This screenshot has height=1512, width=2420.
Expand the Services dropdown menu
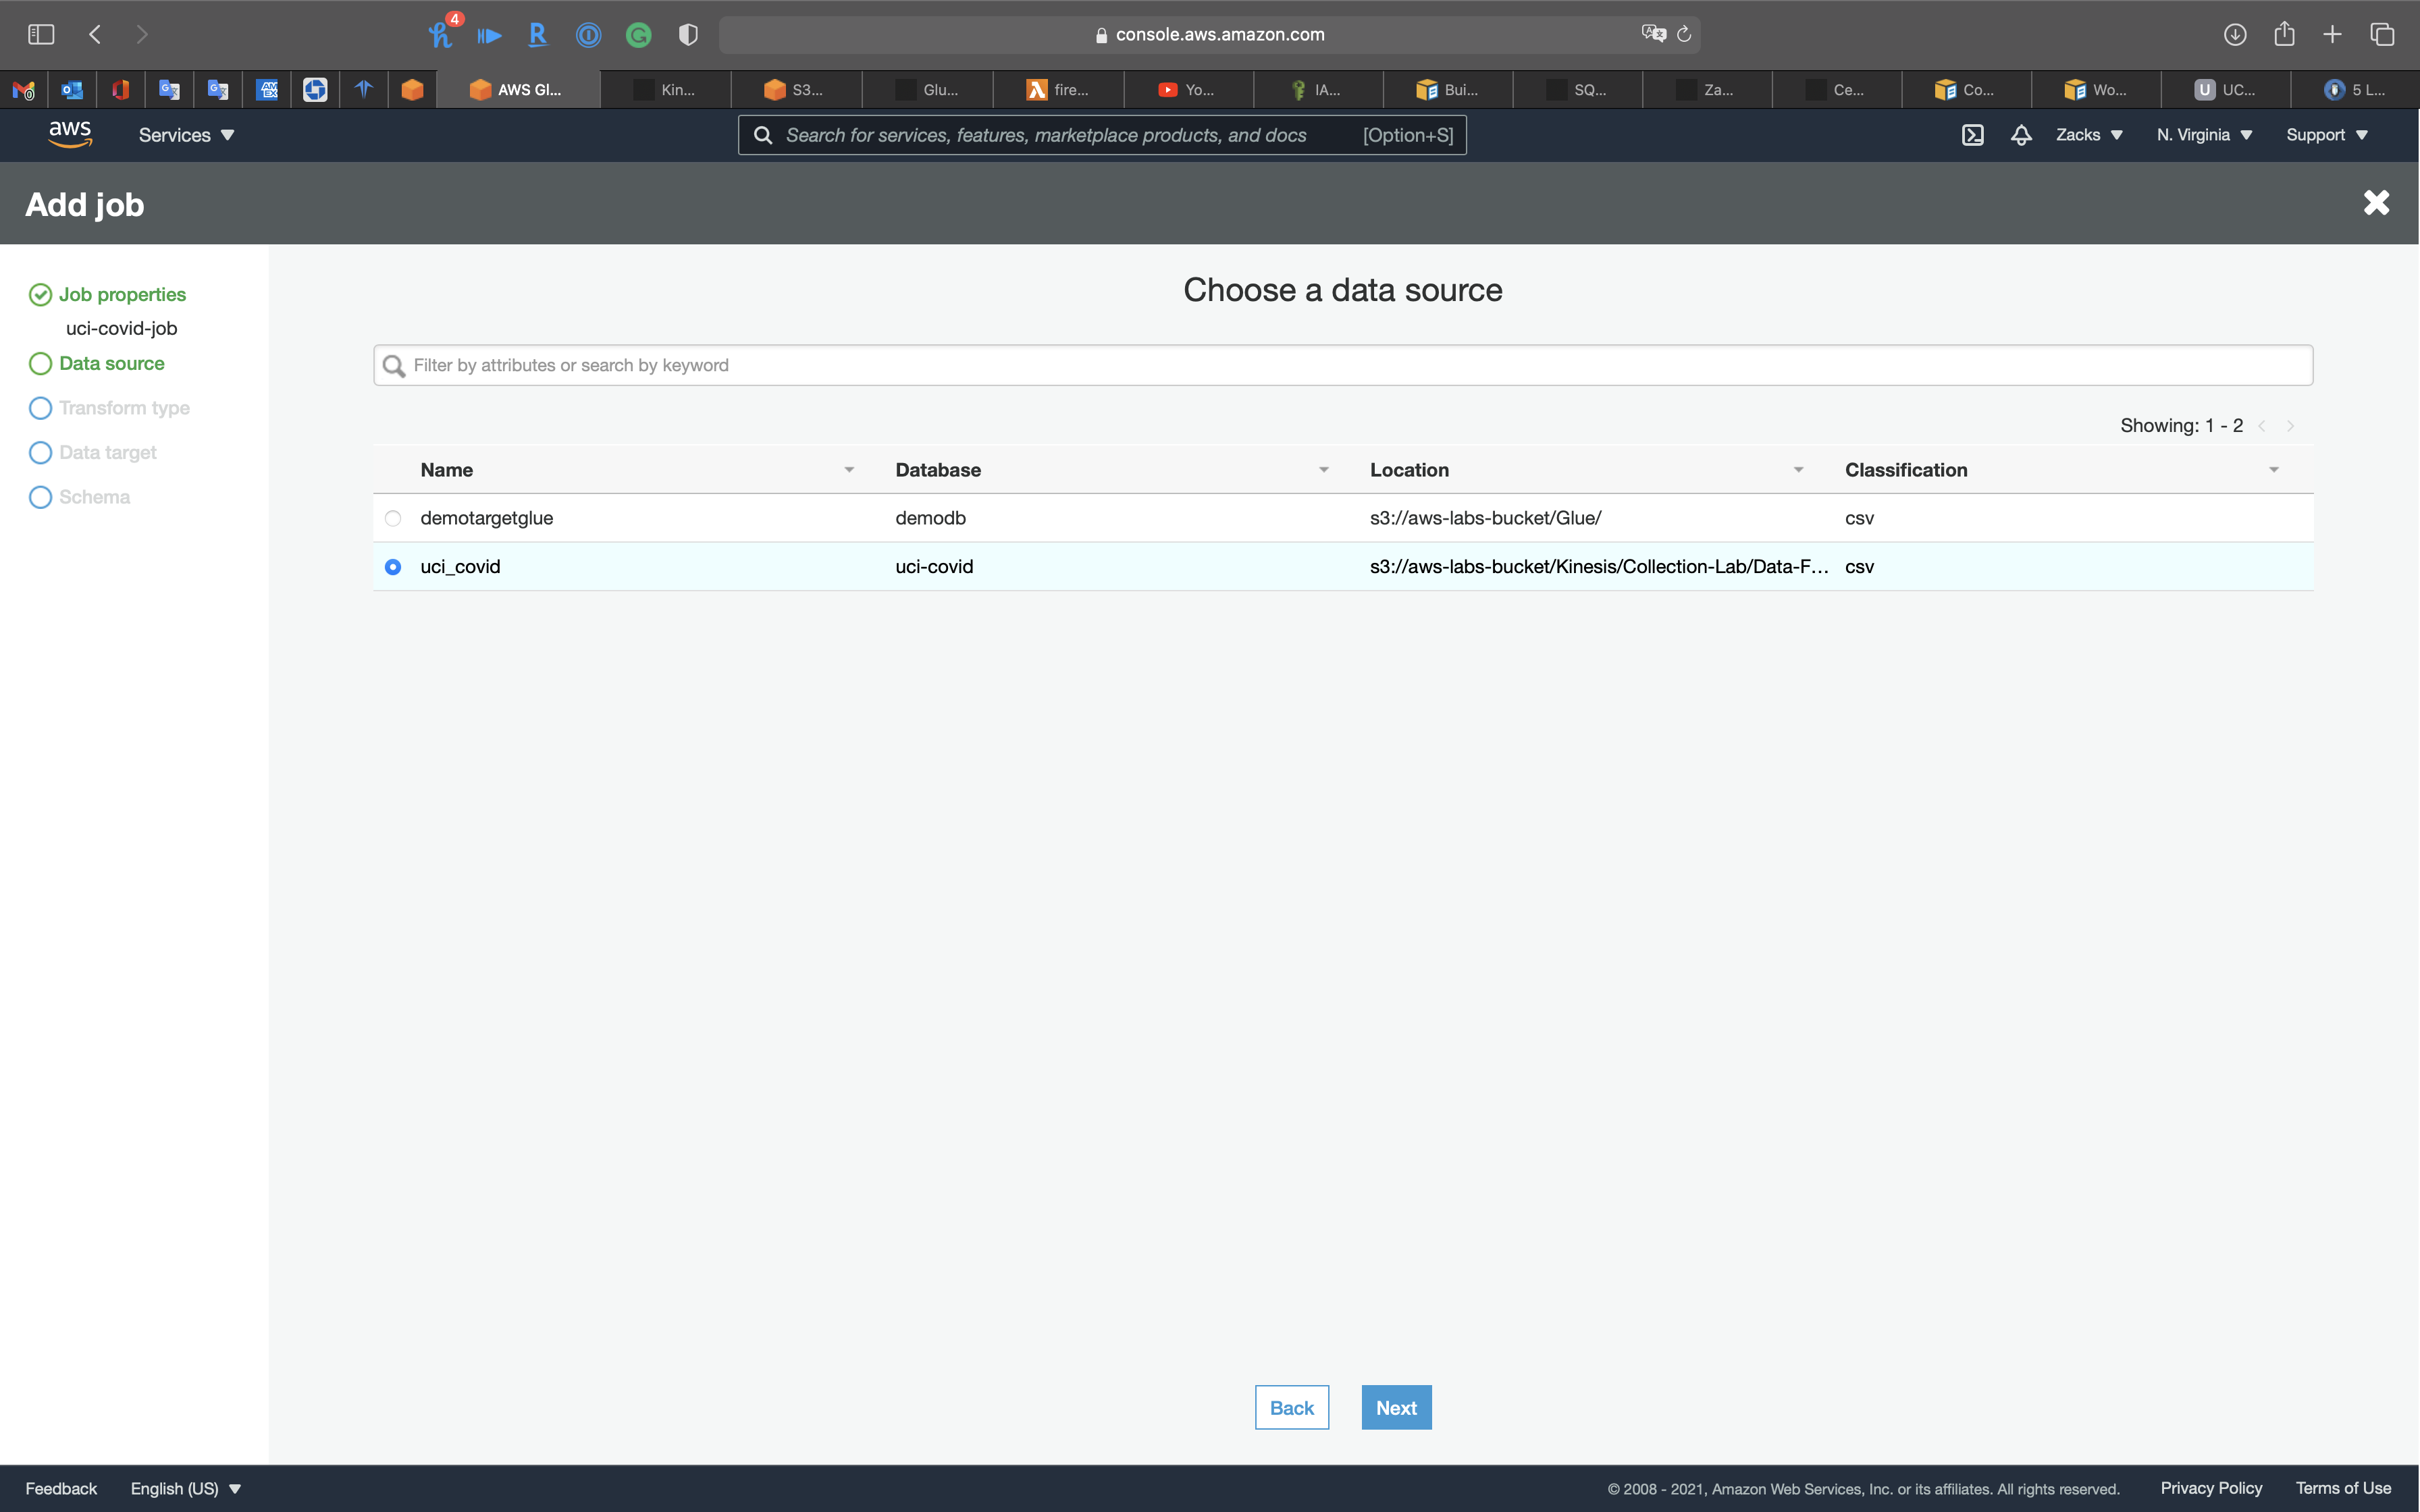point(186,135)
